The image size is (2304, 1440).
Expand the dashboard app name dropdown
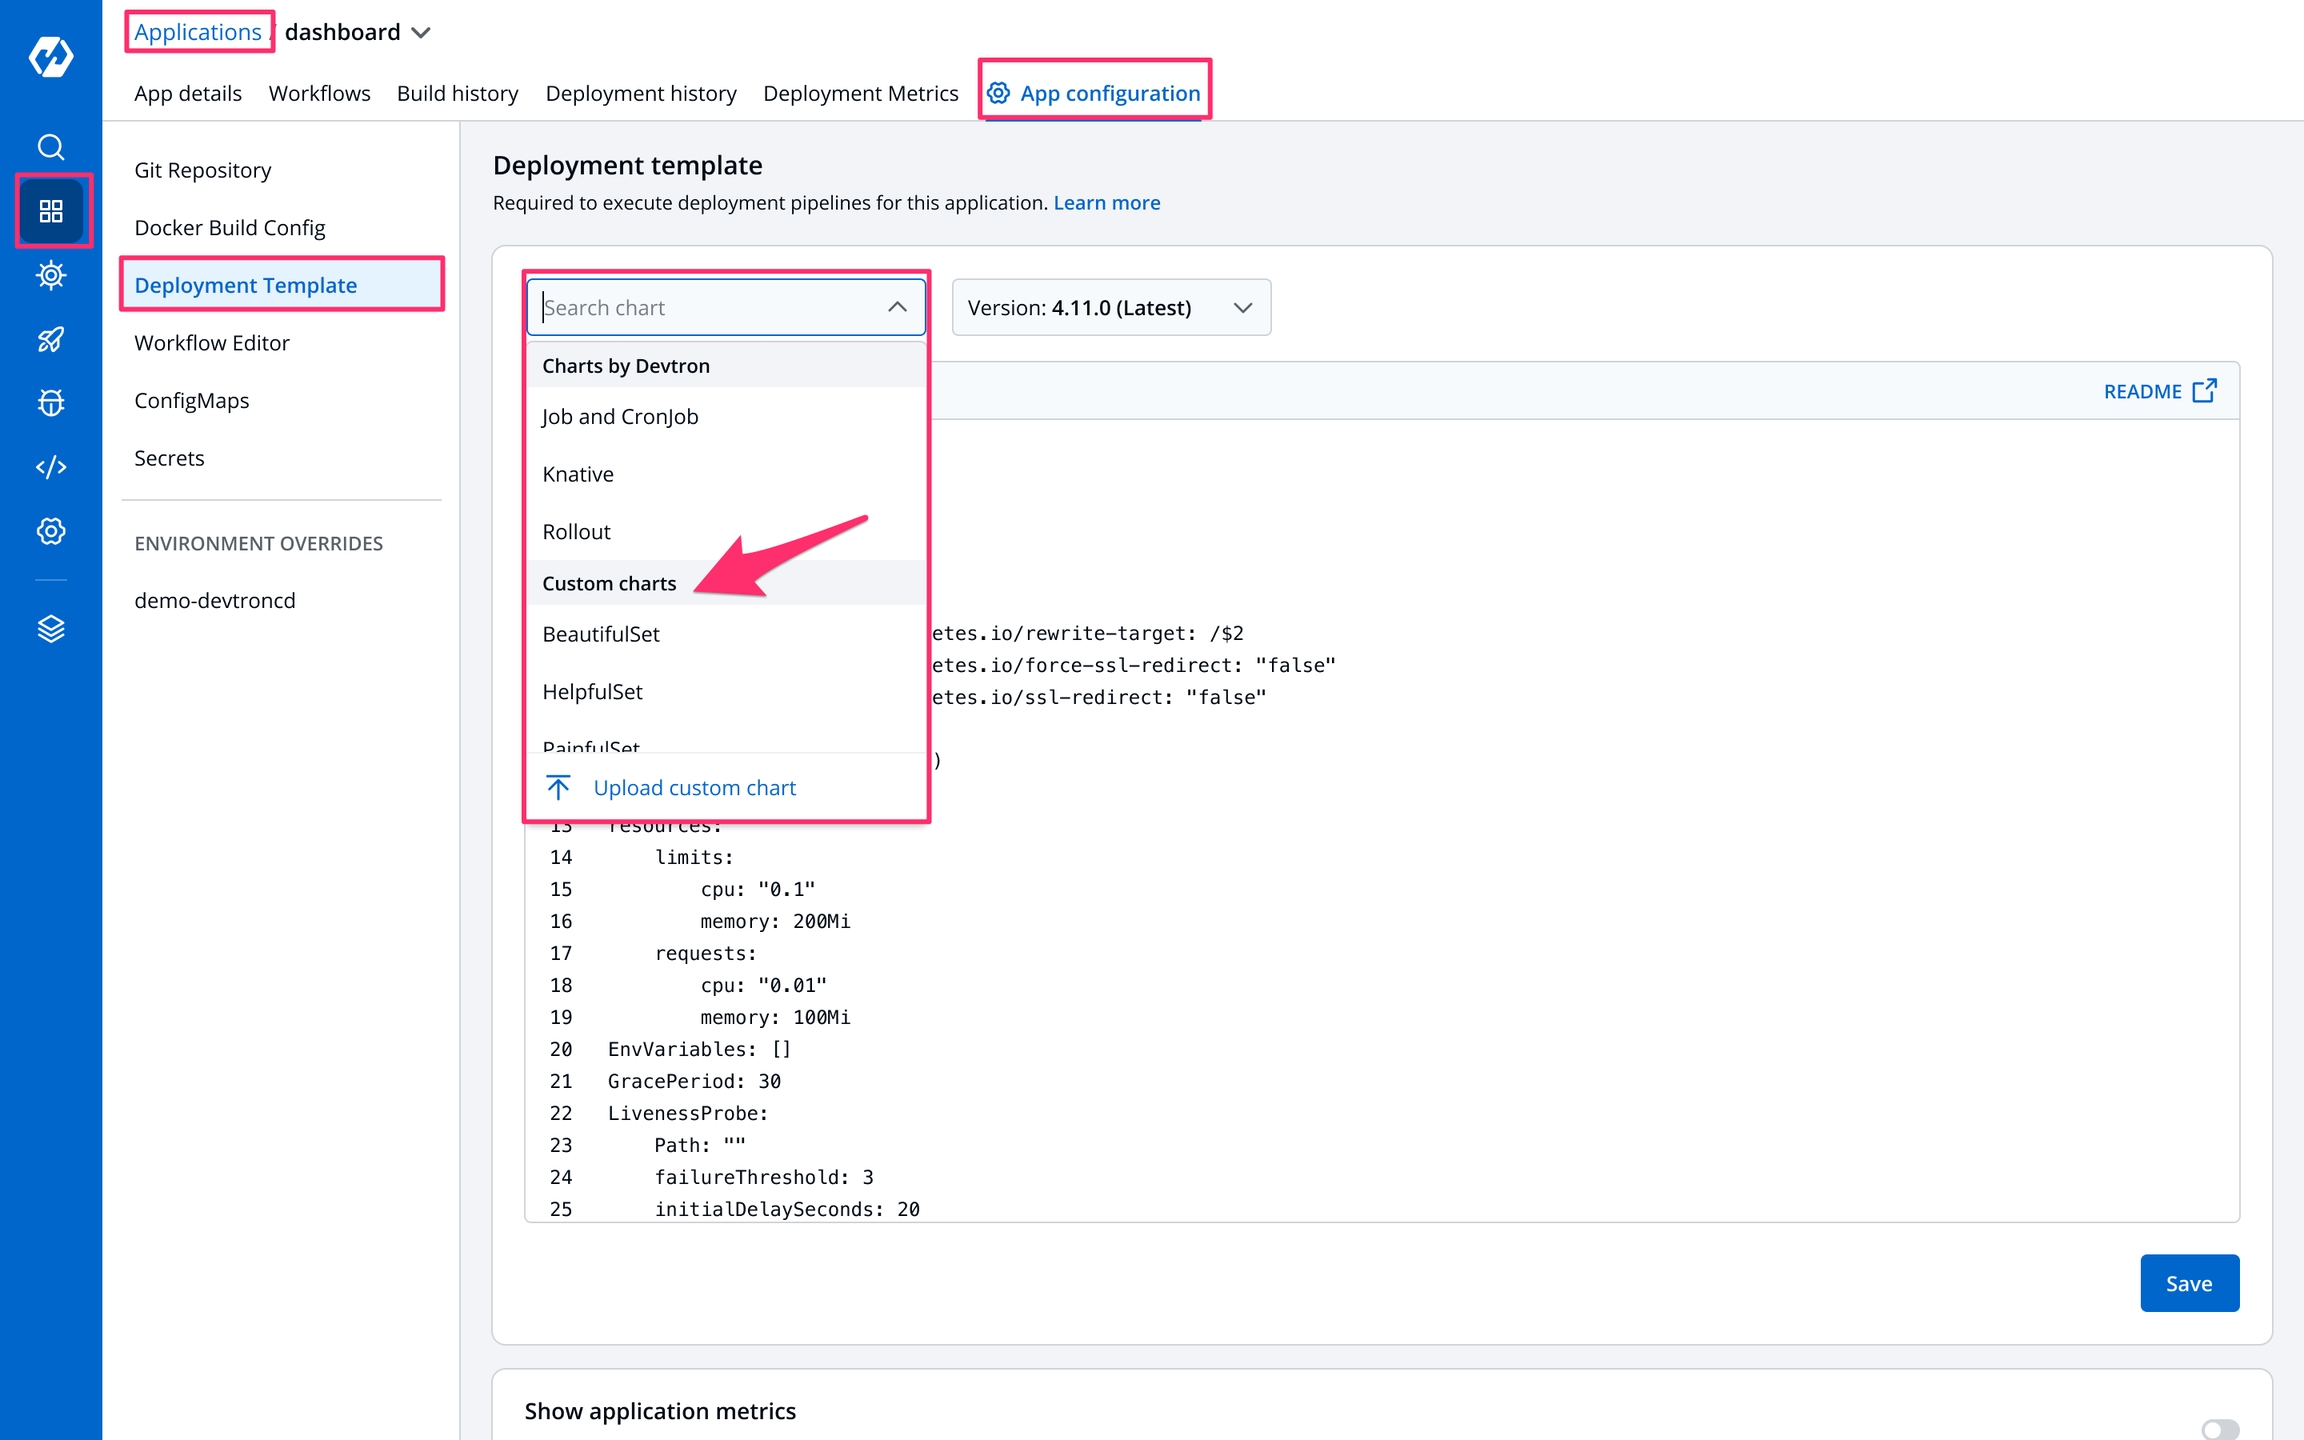tap(422, 33)
